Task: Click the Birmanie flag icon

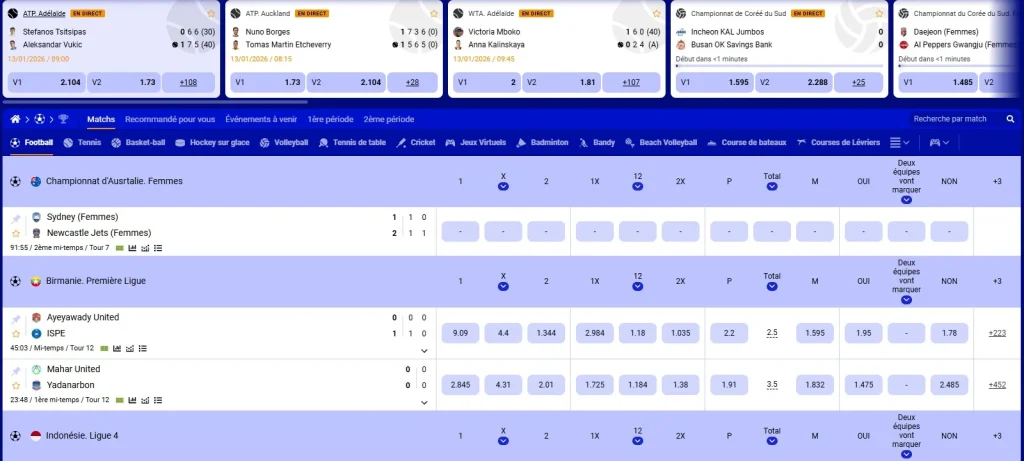Action: (x=36, y=281)
